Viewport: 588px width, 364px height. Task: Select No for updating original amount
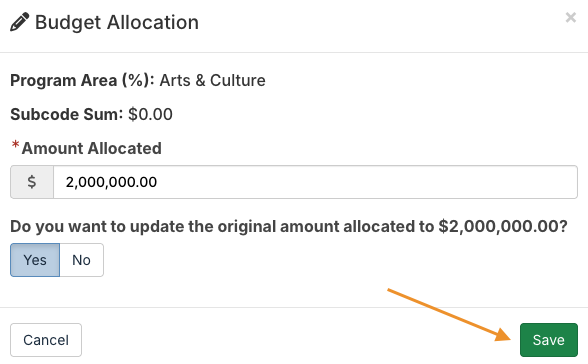click(81, 260)
